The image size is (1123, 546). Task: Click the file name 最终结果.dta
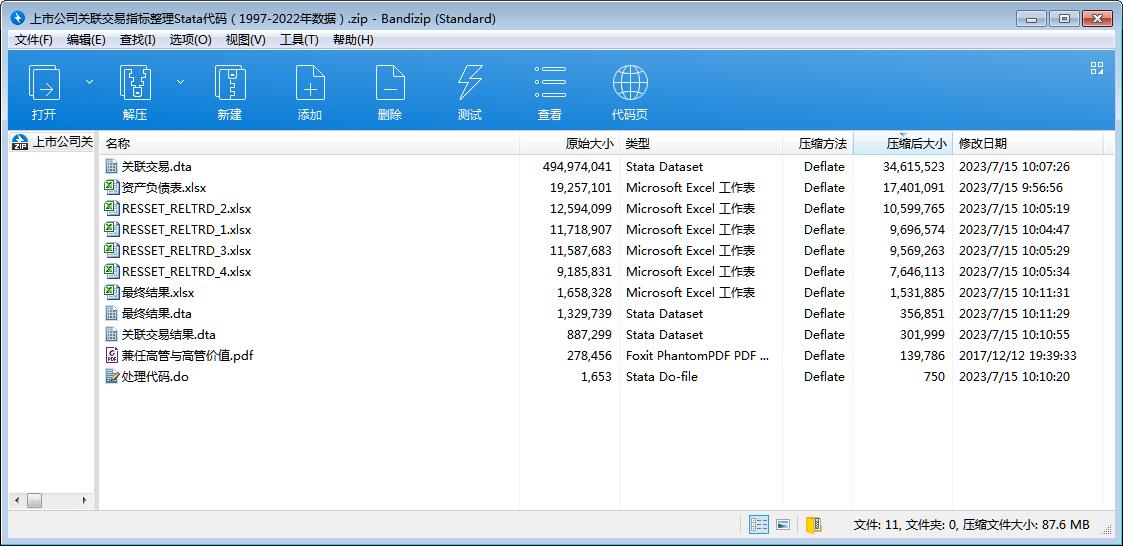point(157,313)
